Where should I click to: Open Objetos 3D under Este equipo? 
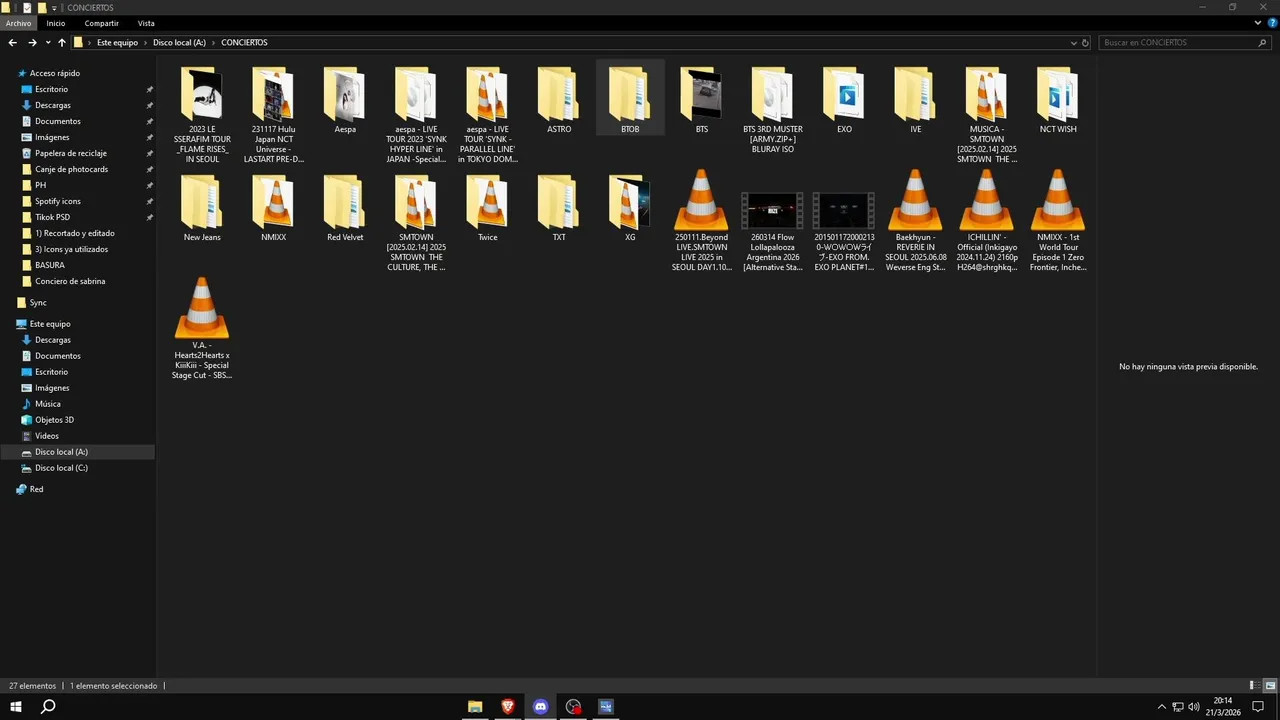pyautogui.click(x=54, y=420)
